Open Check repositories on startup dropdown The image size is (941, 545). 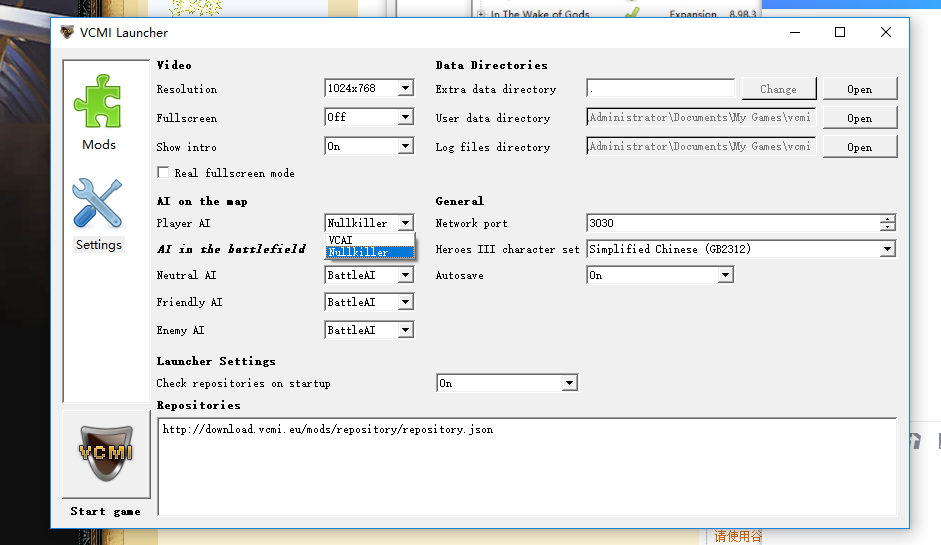coord(507,383)
